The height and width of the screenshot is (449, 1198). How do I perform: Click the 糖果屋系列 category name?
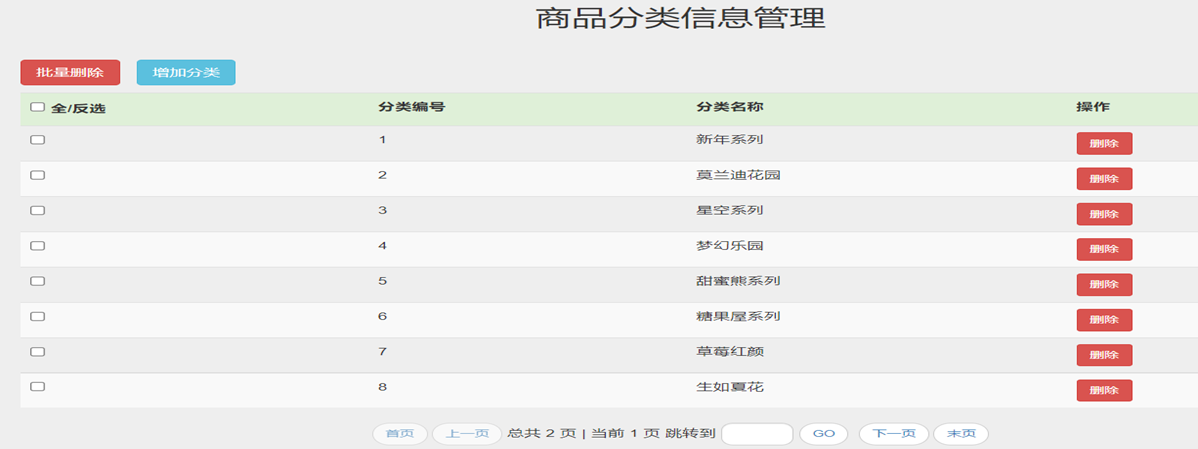738,315
